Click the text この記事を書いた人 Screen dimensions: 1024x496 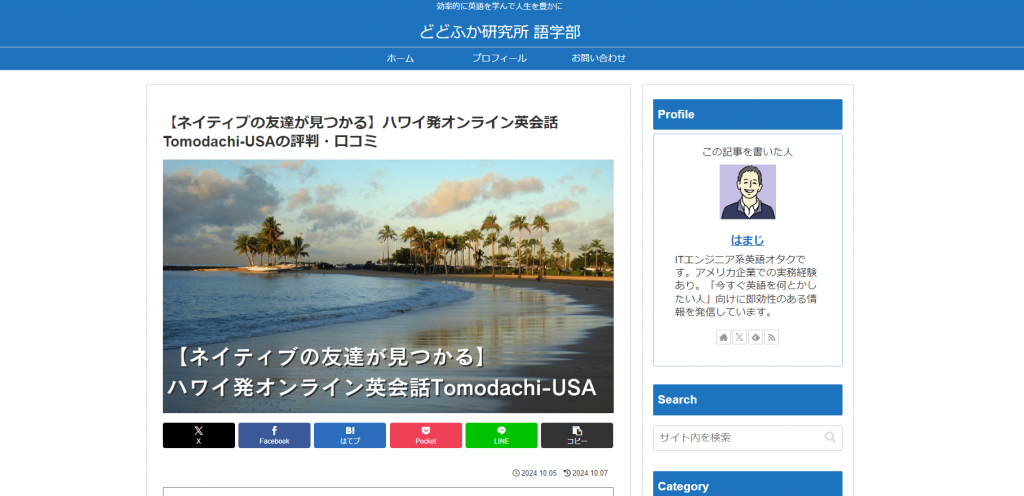coord(747,151)
